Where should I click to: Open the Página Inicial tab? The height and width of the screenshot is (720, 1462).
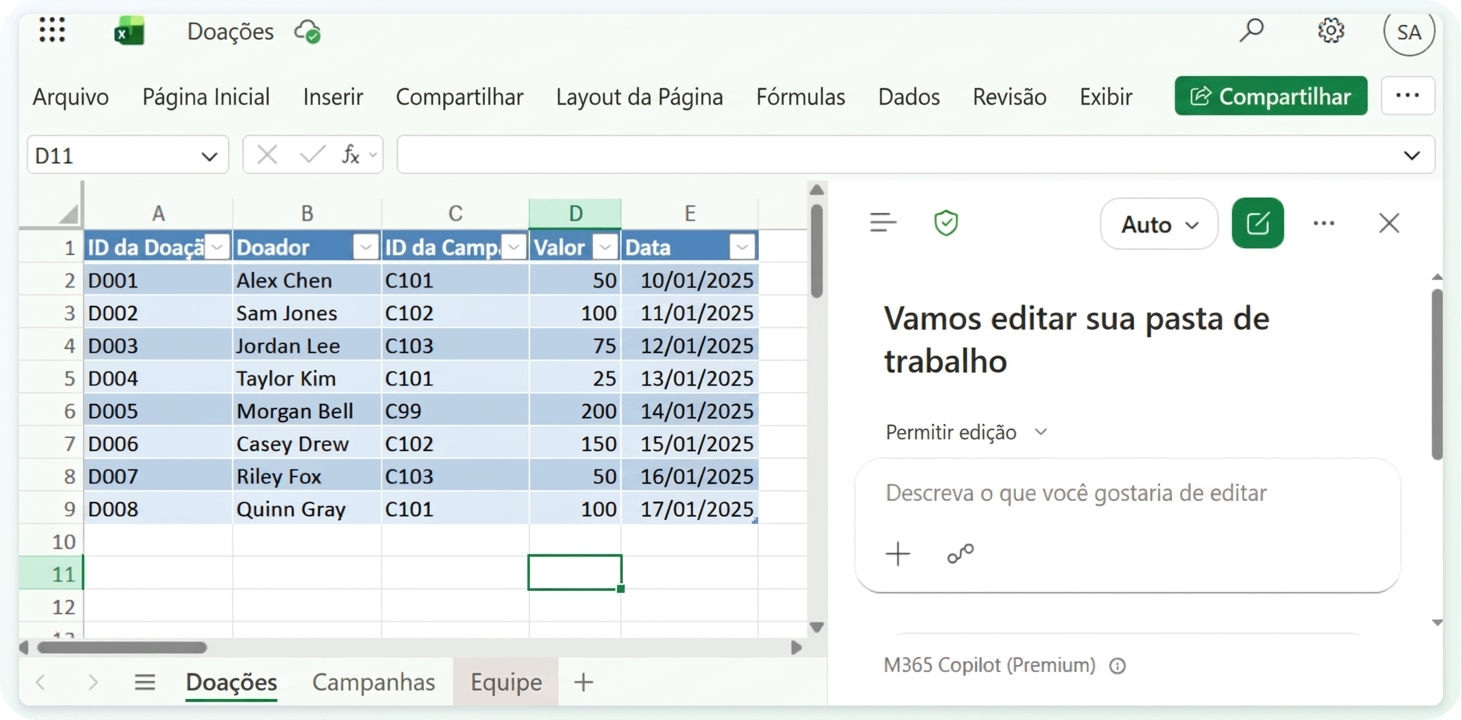(x=206, y=97)
